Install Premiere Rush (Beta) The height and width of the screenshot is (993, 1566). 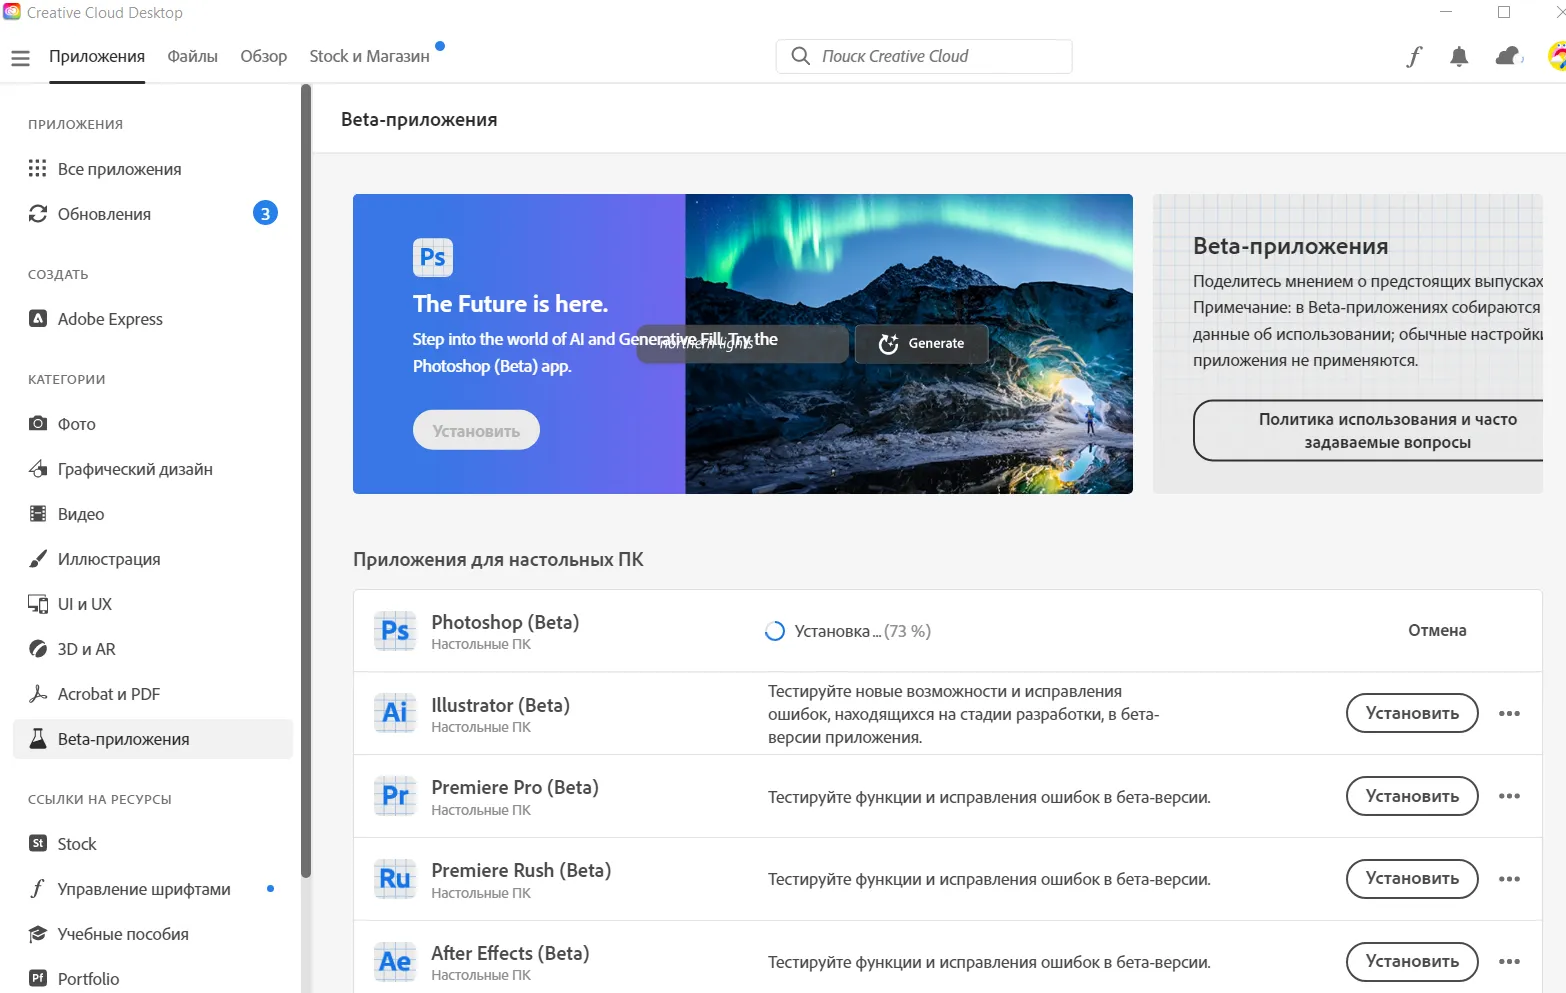(1412, 879)
